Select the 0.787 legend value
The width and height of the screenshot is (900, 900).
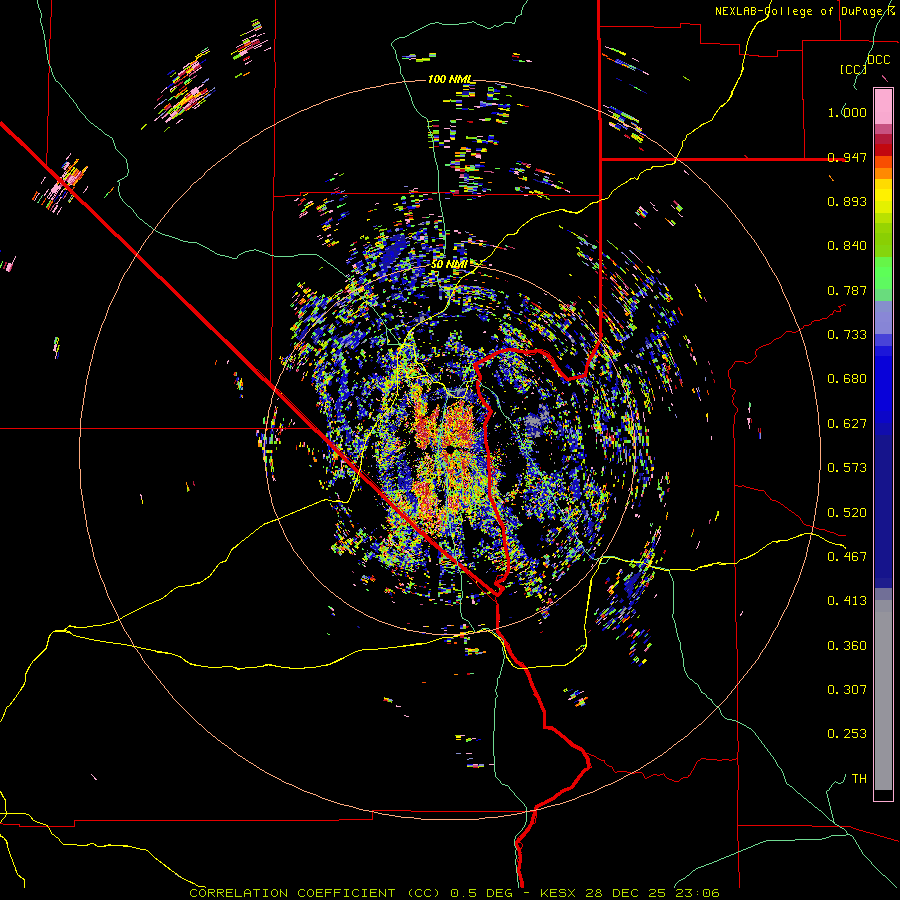point(847,290)
